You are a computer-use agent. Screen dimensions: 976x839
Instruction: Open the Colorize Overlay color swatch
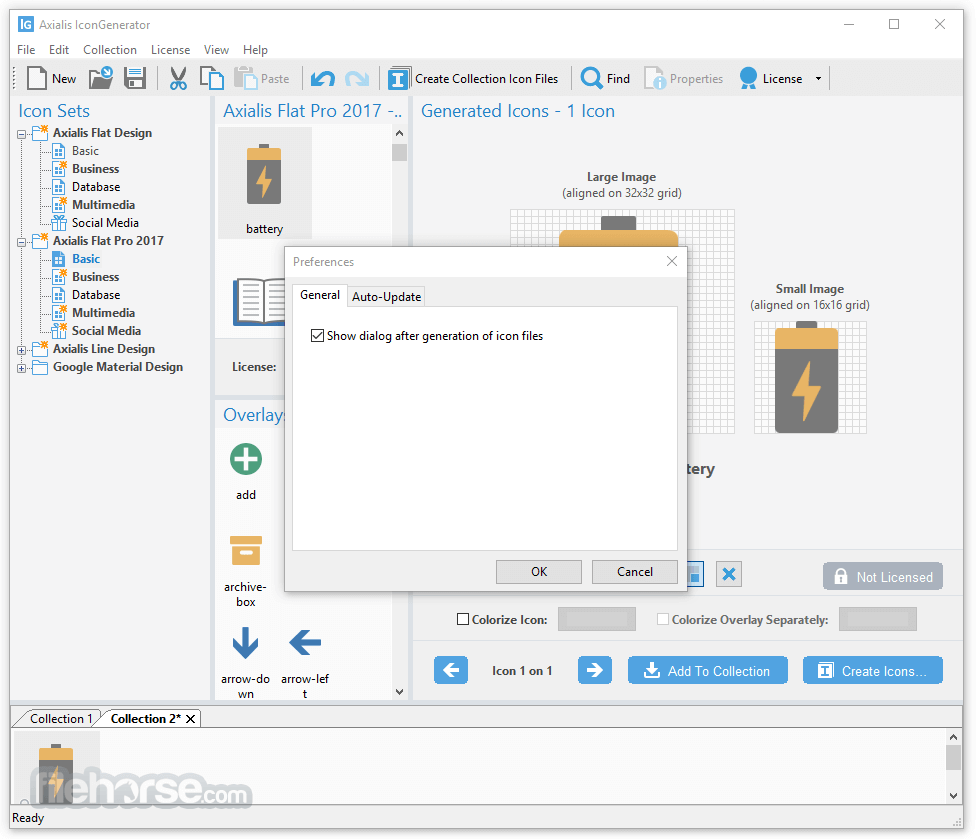pyautogui.click(x=878, y=619)
